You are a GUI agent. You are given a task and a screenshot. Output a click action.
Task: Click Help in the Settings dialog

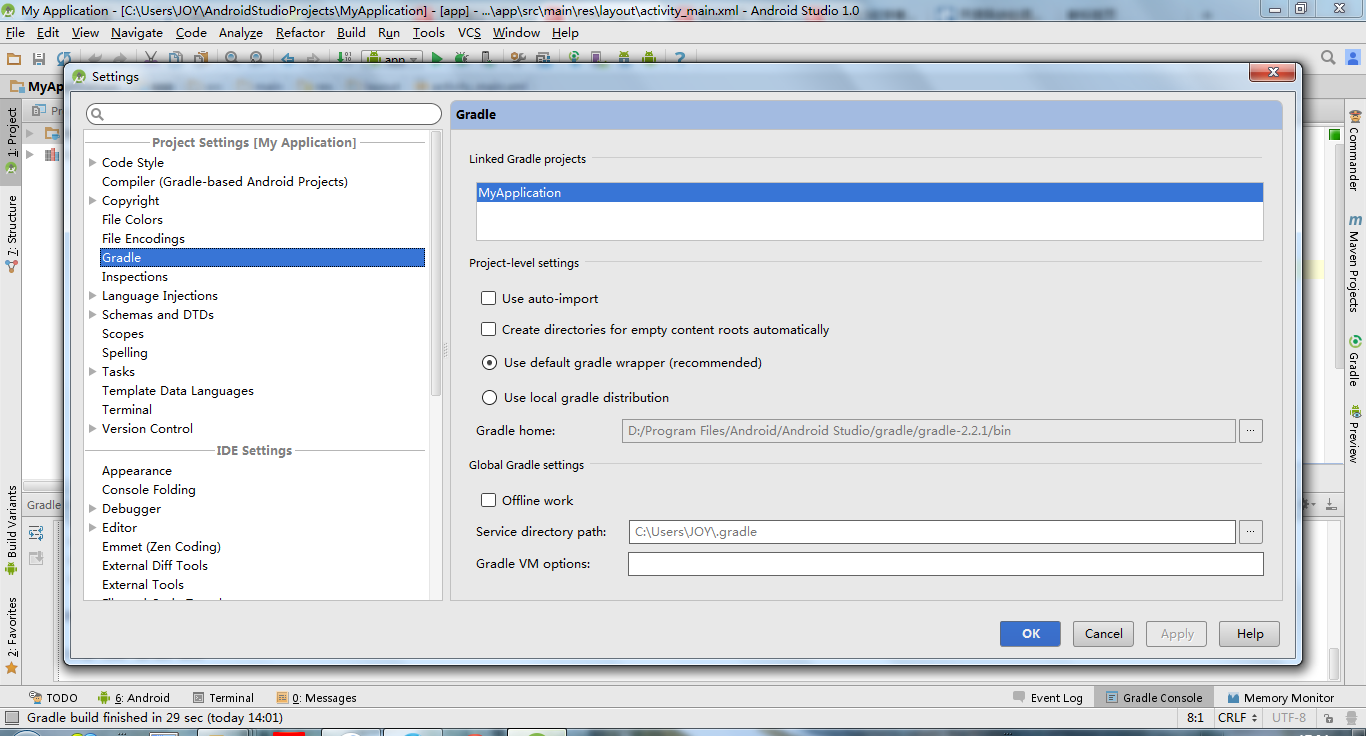pos(1248,633)
